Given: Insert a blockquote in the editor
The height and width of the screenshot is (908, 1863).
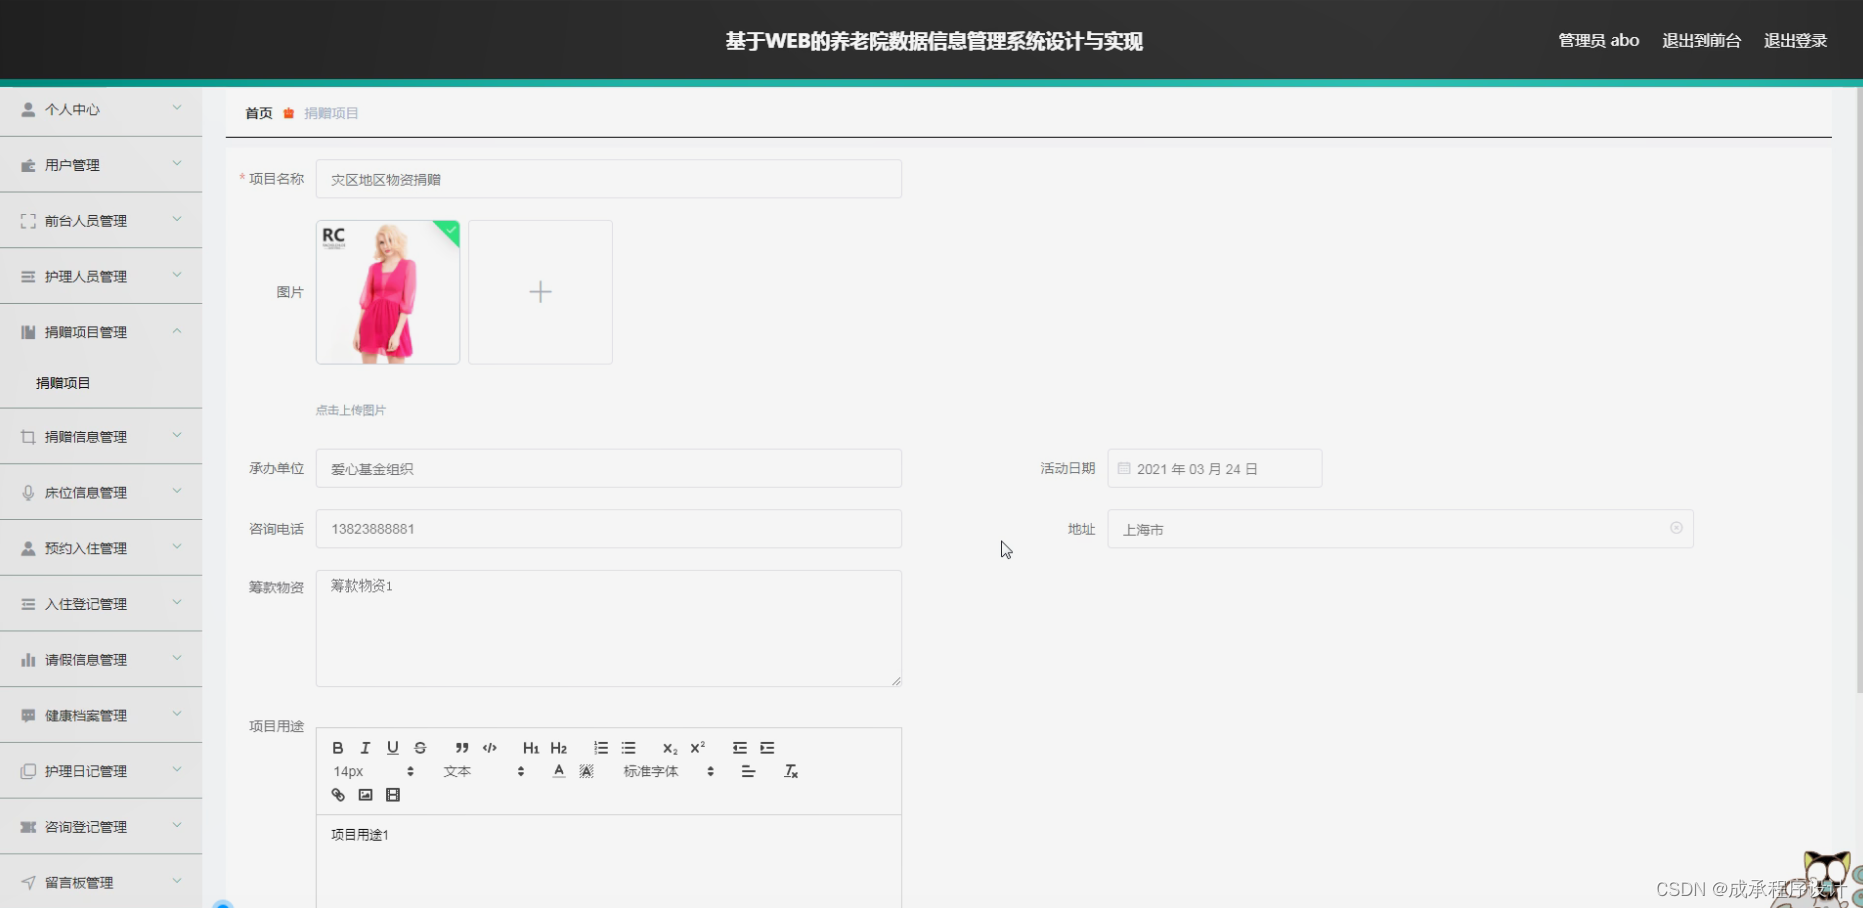Looking at the screenshot, I should 461,747.
